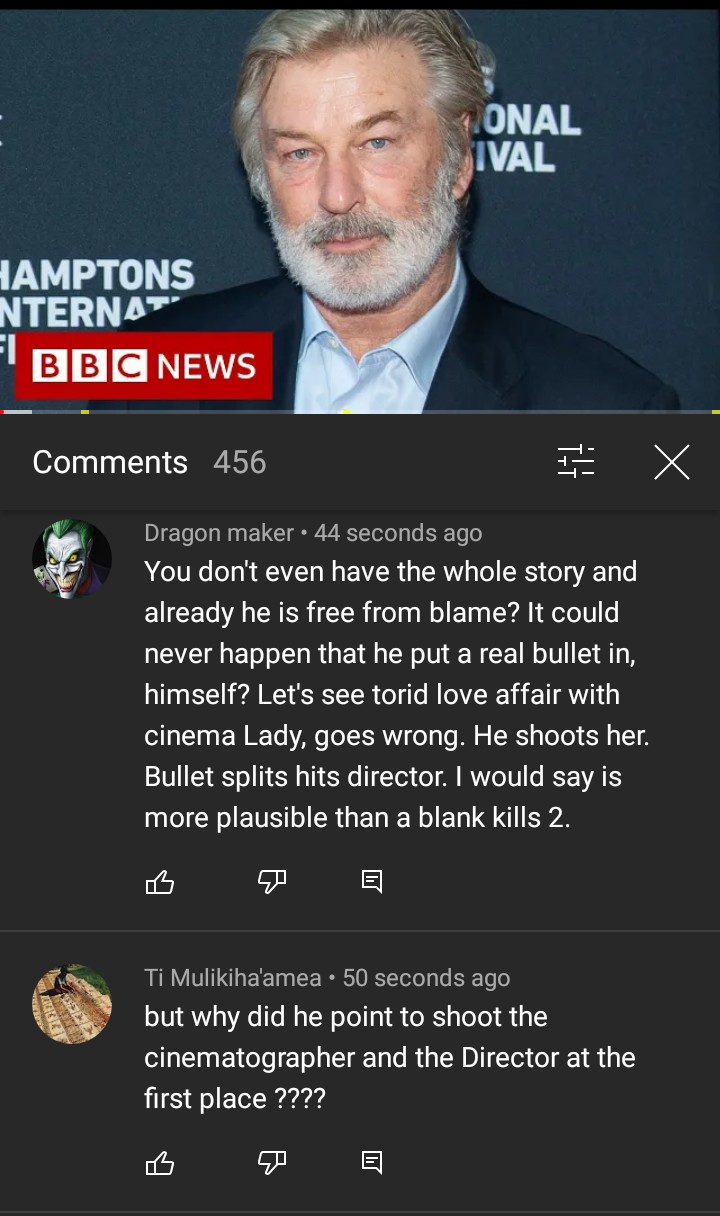The width and height of the screenshot is (720, 1216).
Task: Tap the '44 seconds ago' timestamp
Action: (398, 533)
